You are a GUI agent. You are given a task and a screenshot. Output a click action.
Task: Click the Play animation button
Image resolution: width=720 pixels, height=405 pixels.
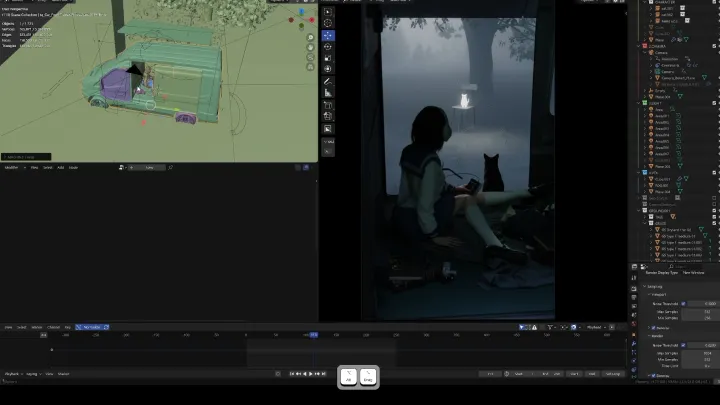(311, 374)
